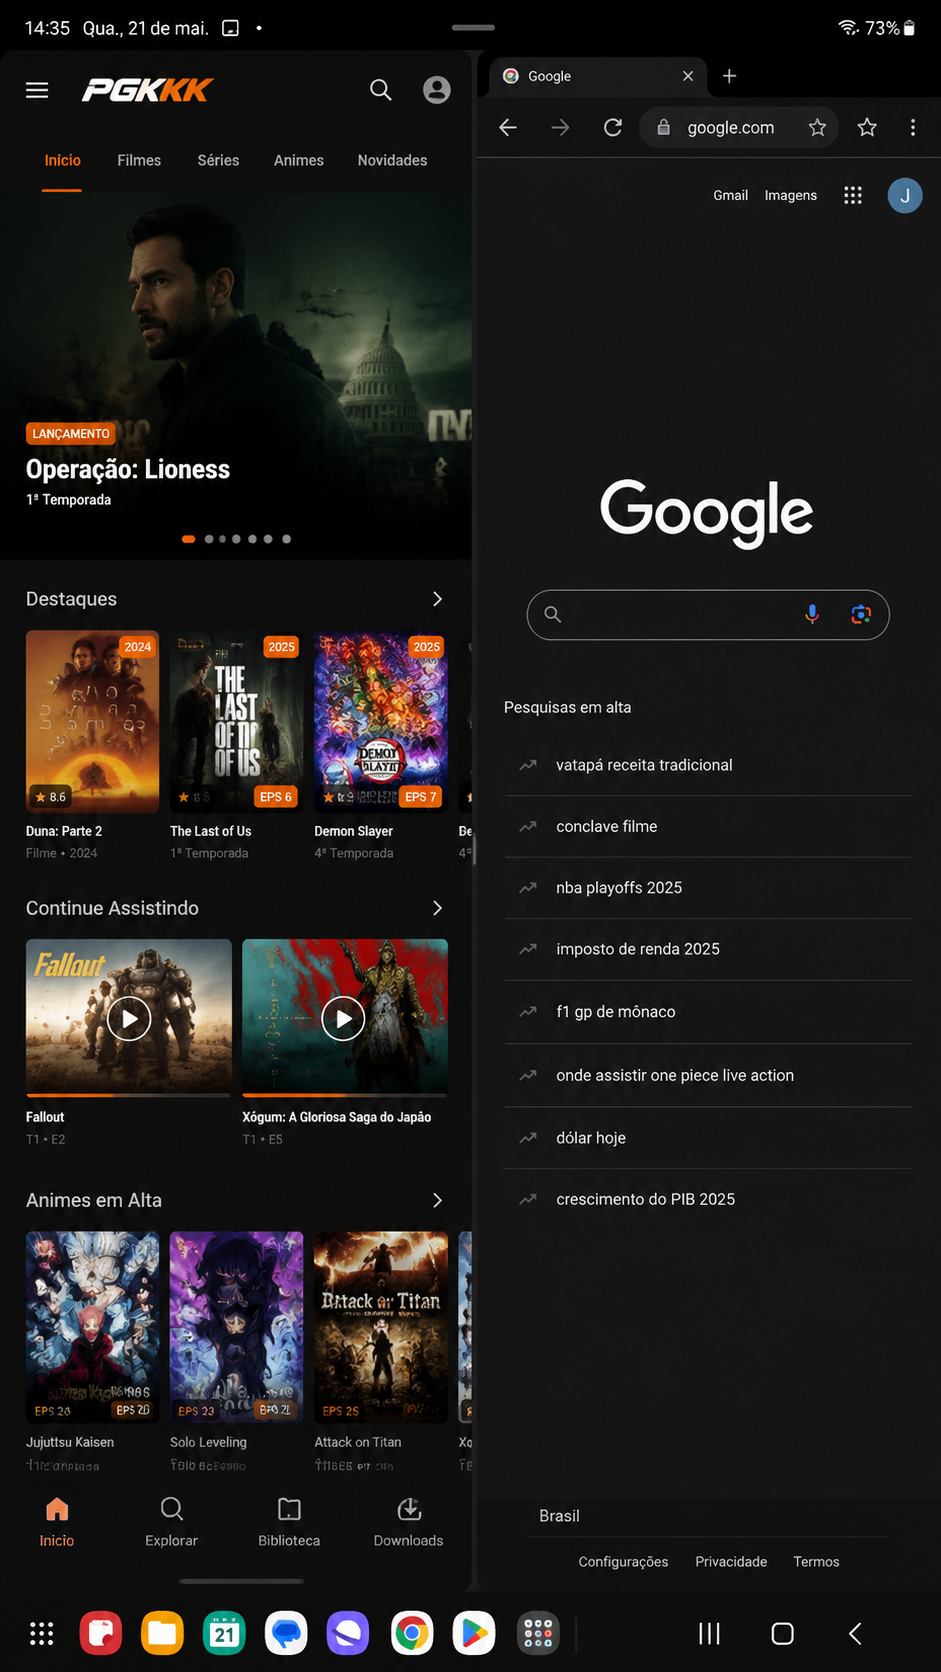The width and height of the screenshot is (941, 1672).
Task: Open the recent apps navigation button
Action: [x=709, y=1634]
